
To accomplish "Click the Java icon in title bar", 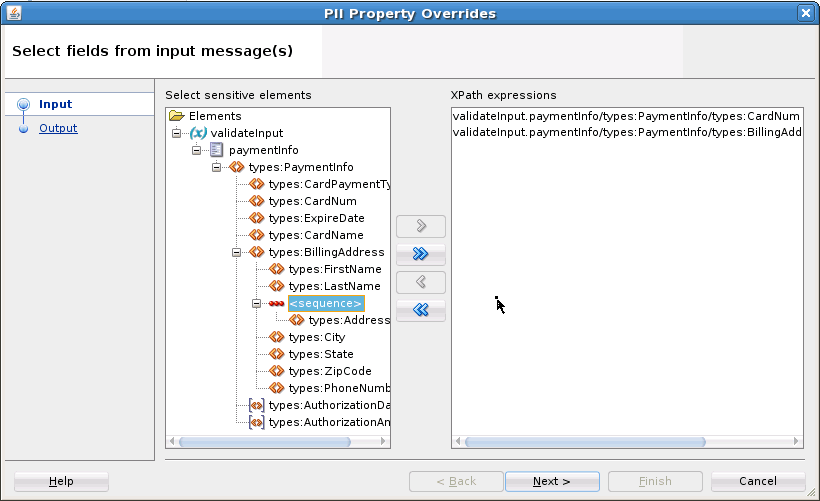I will (x=14, y=13).
